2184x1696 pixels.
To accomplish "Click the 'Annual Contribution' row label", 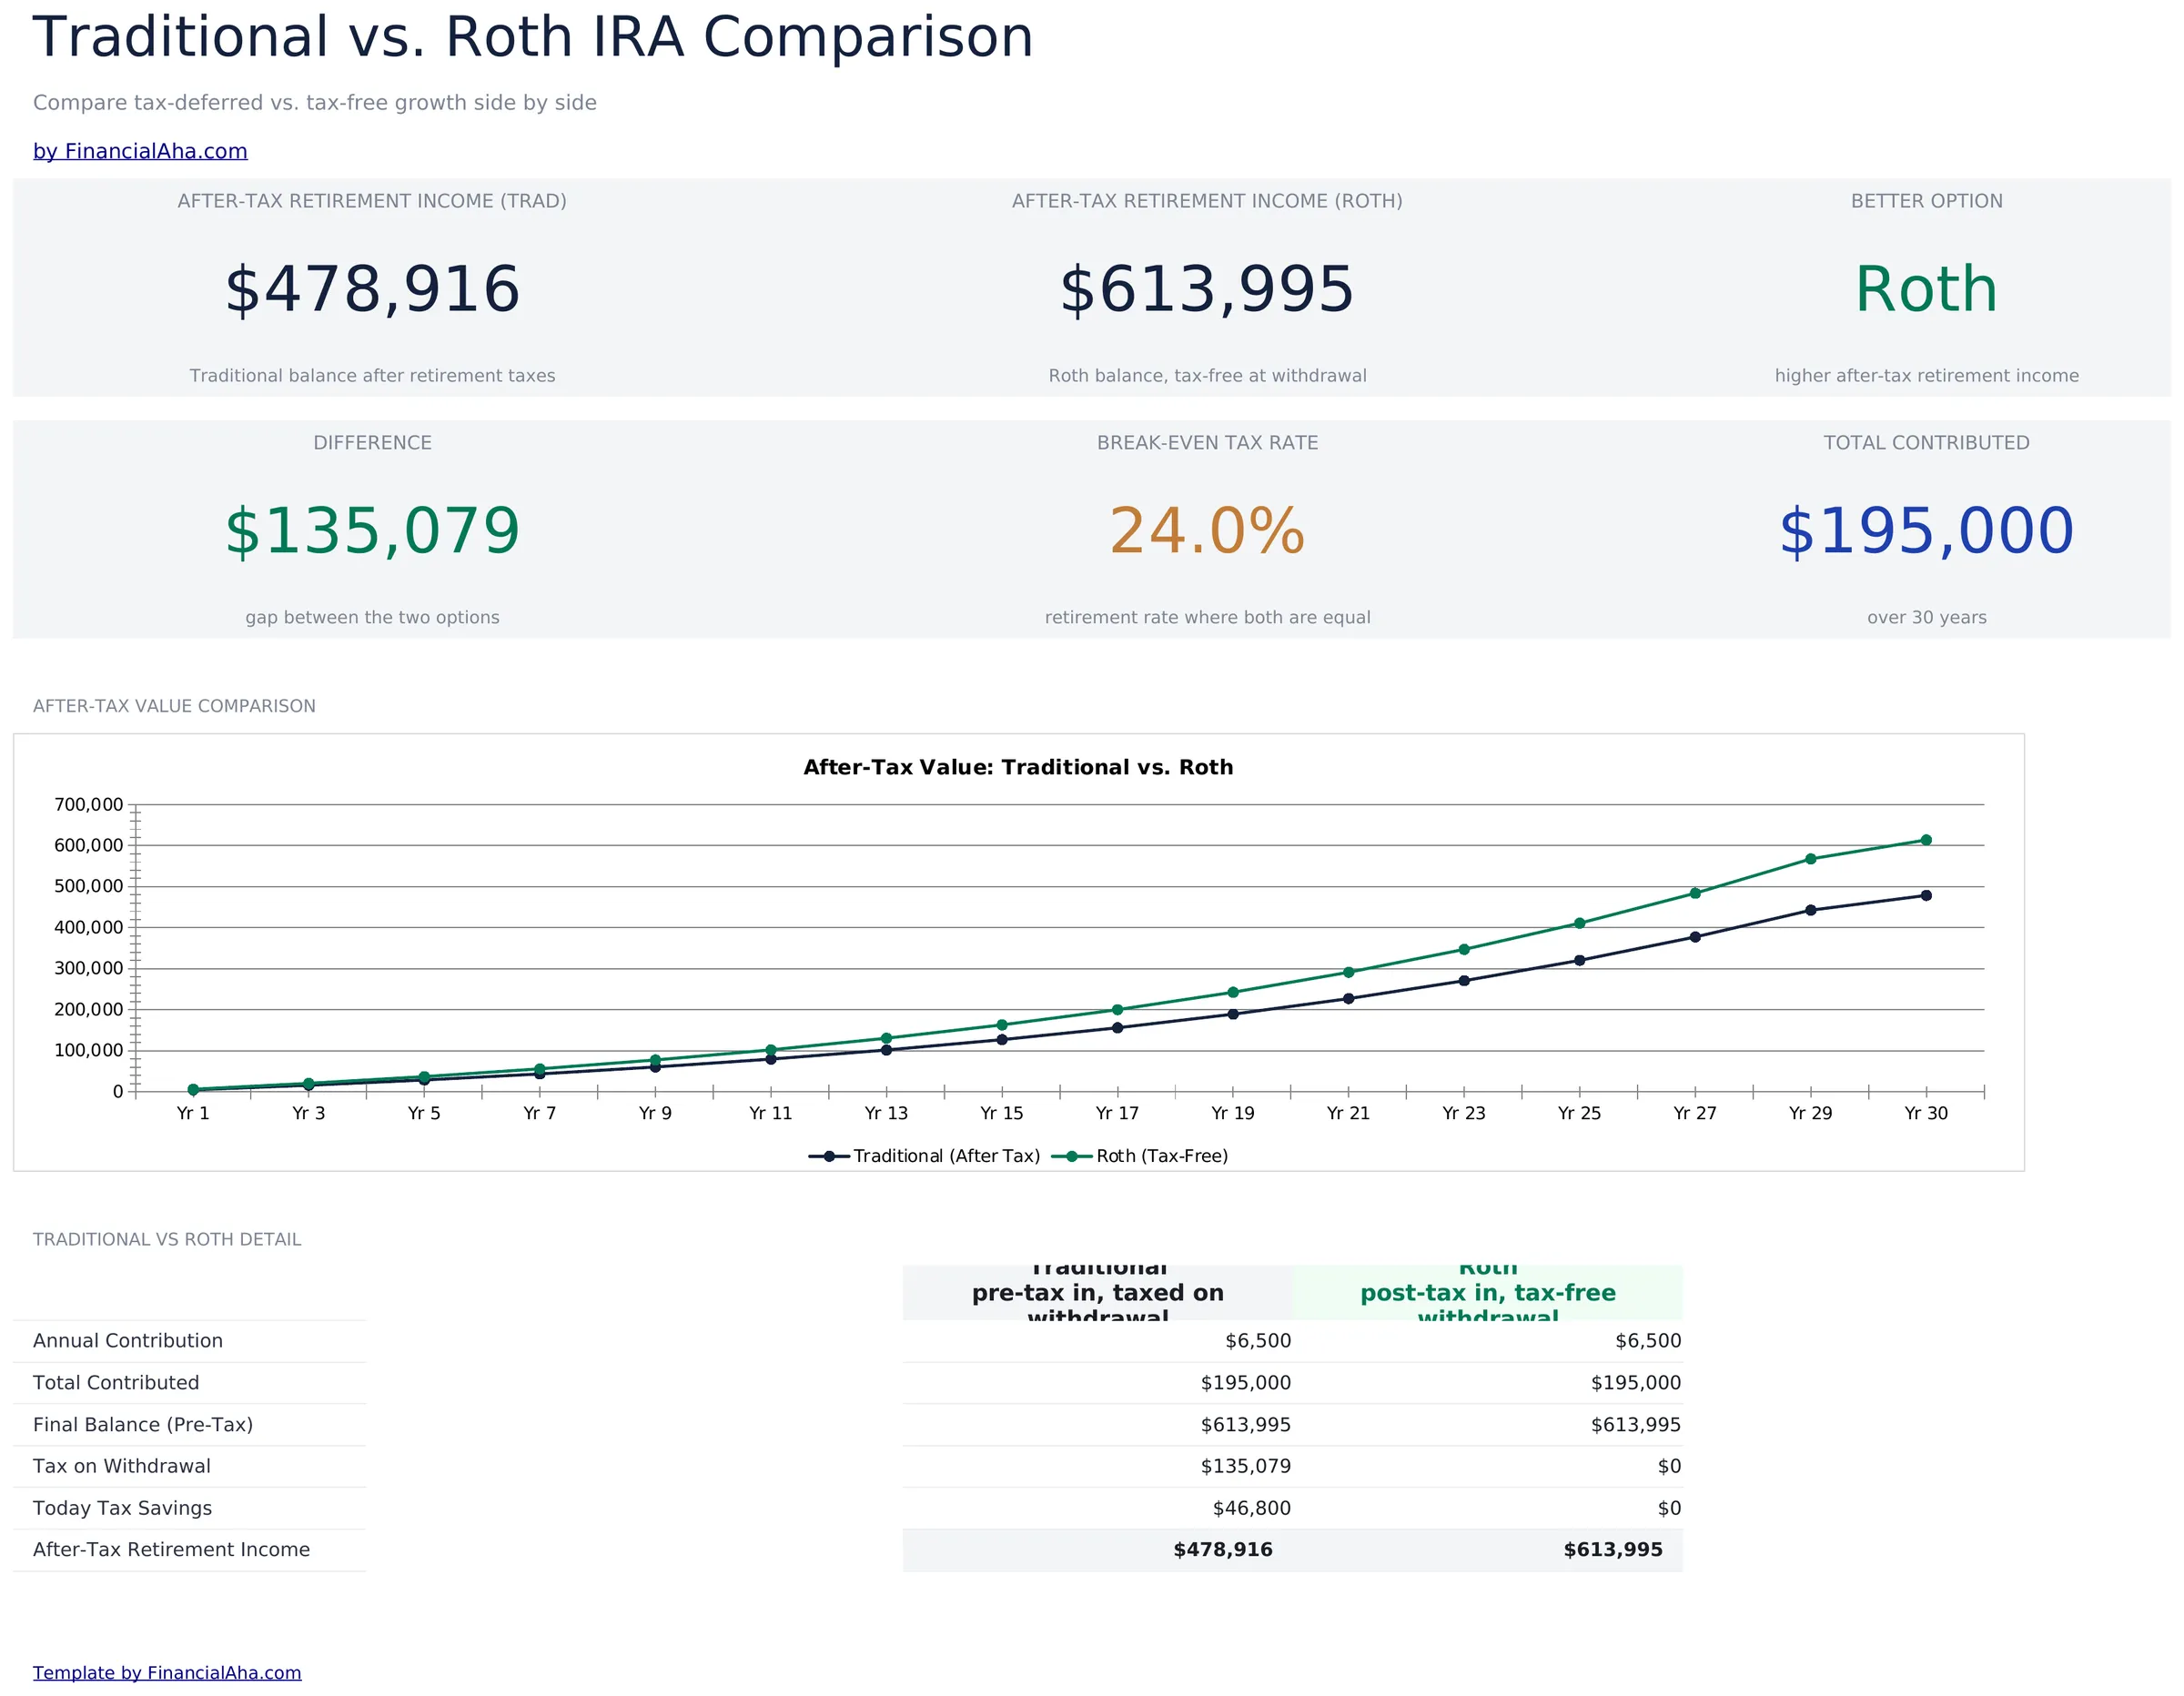I will [x=128, y=1341].
